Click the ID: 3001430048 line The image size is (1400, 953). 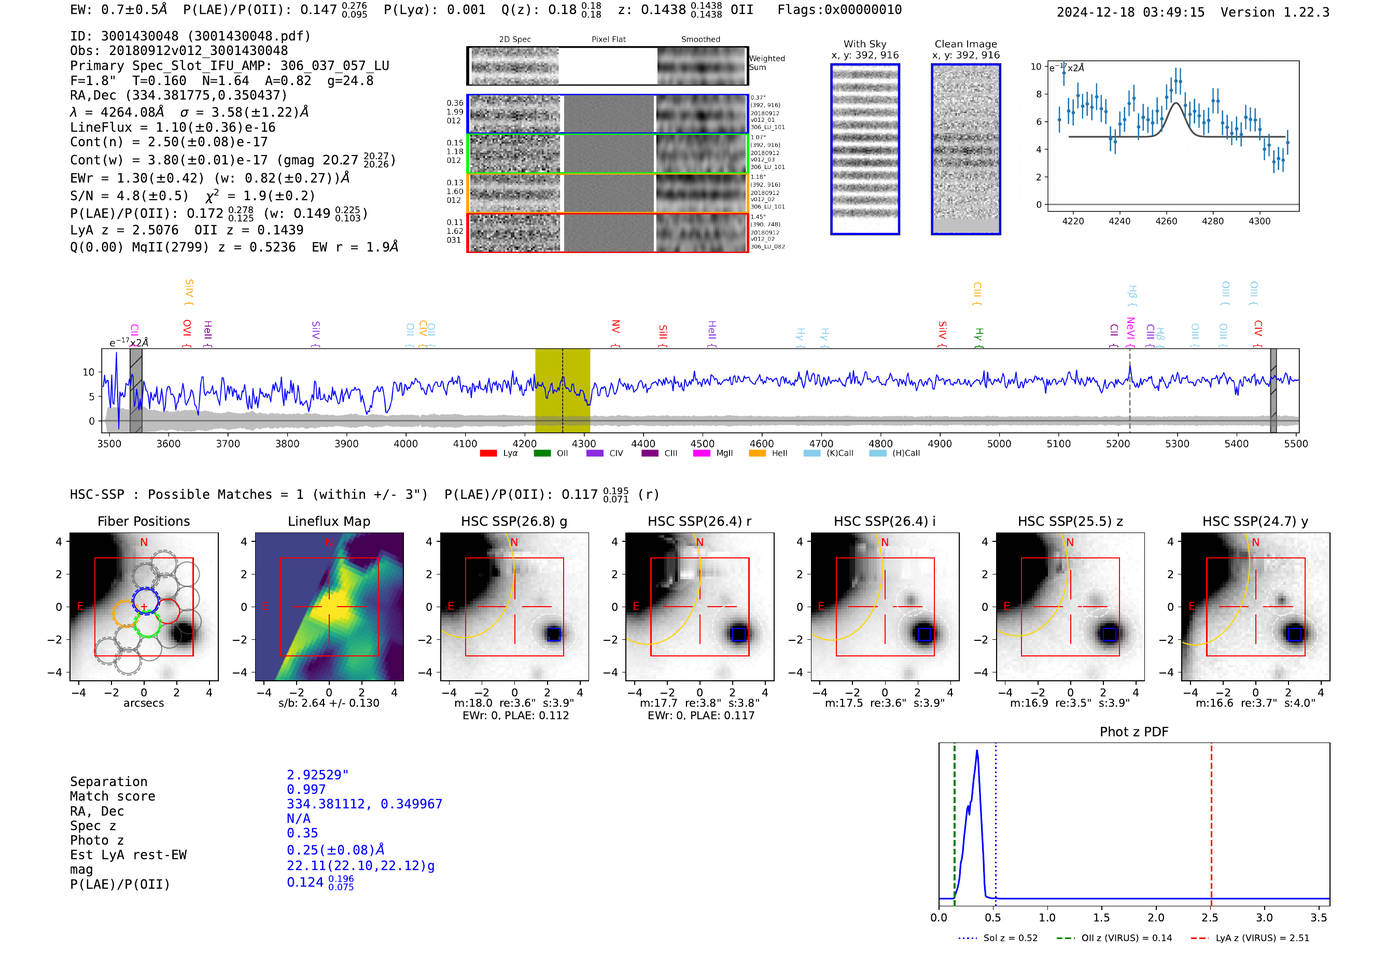[x=190, y=36]
